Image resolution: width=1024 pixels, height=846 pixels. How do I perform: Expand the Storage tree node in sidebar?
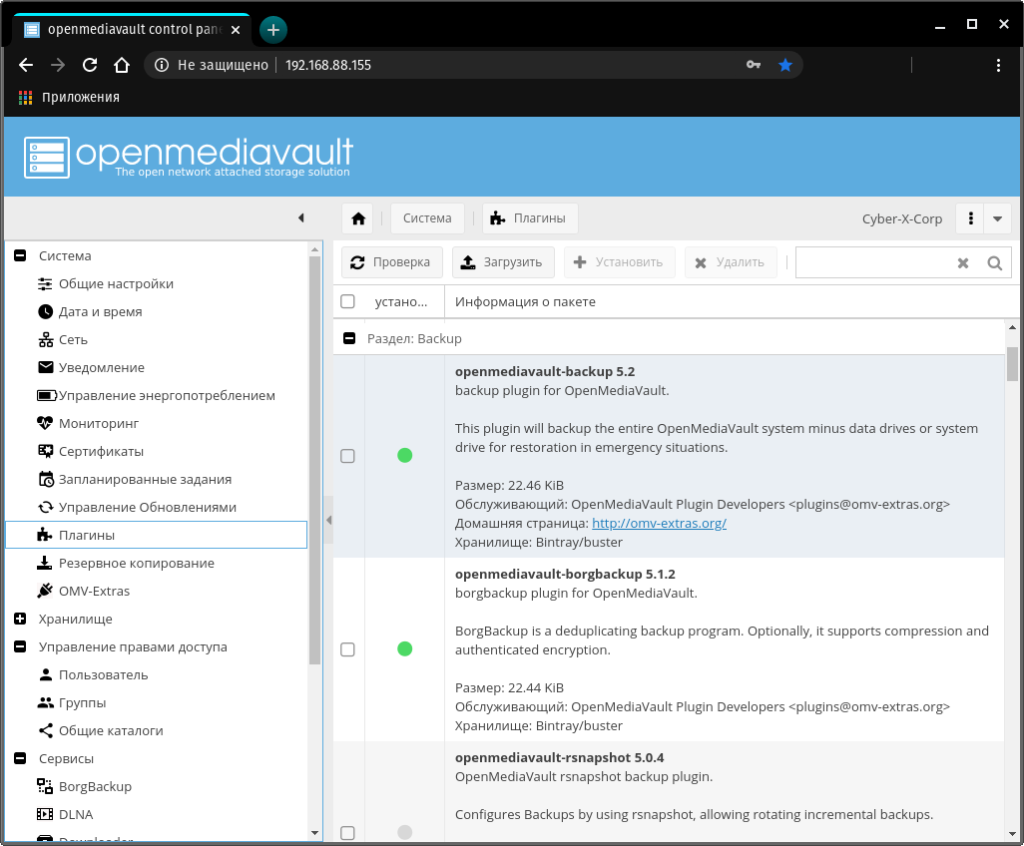[x=20, y=619]
